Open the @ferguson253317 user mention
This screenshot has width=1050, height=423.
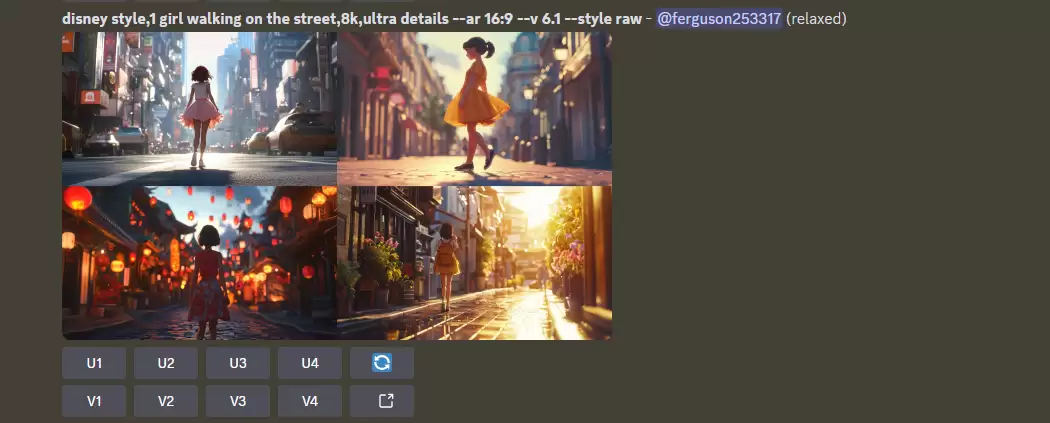coord(718,19)
